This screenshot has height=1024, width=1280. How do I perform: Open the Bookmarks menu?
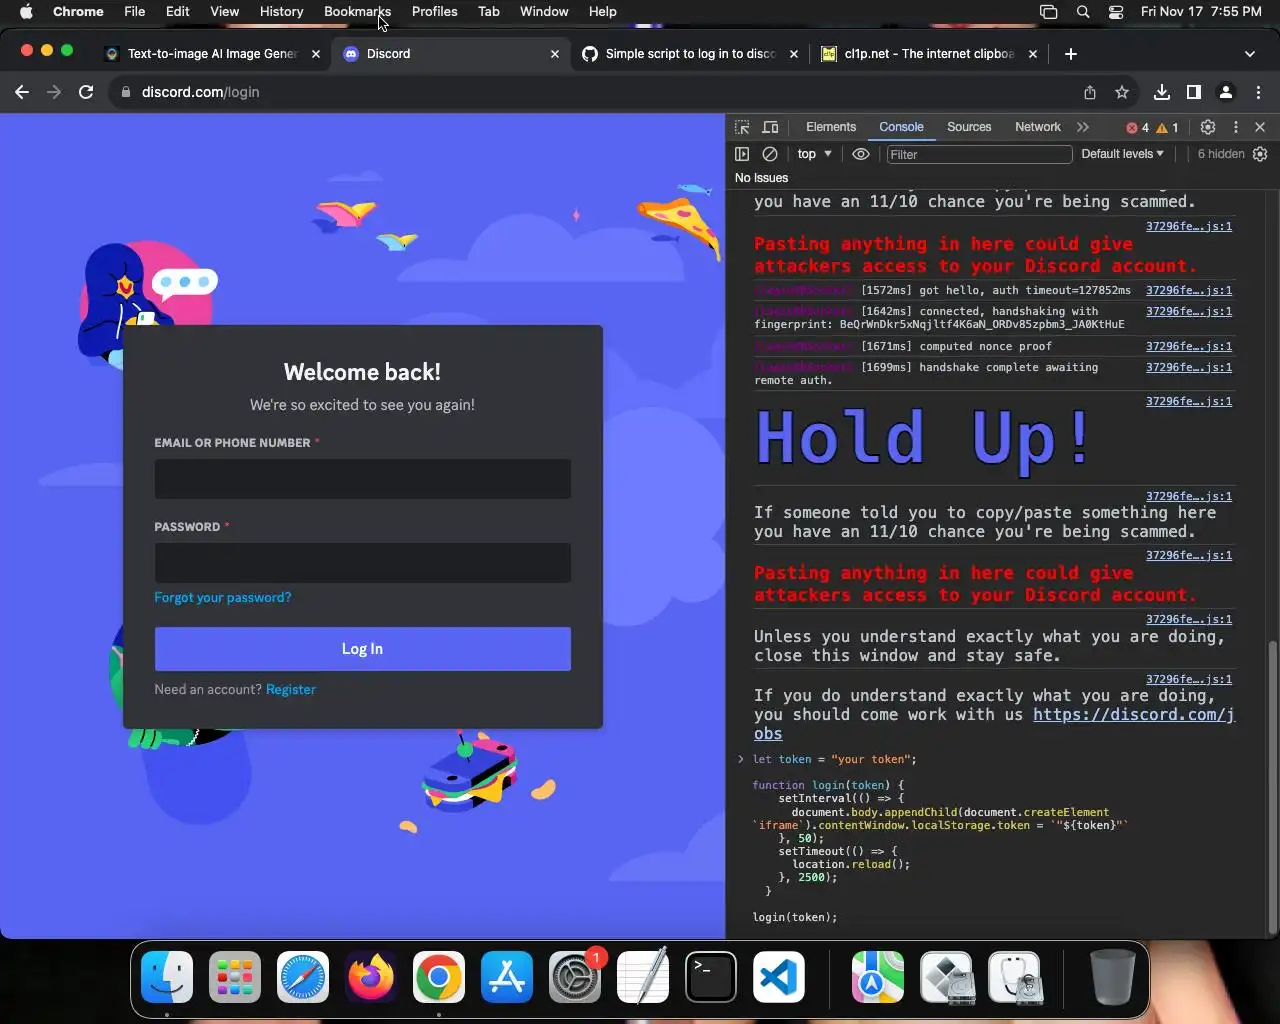357,11
